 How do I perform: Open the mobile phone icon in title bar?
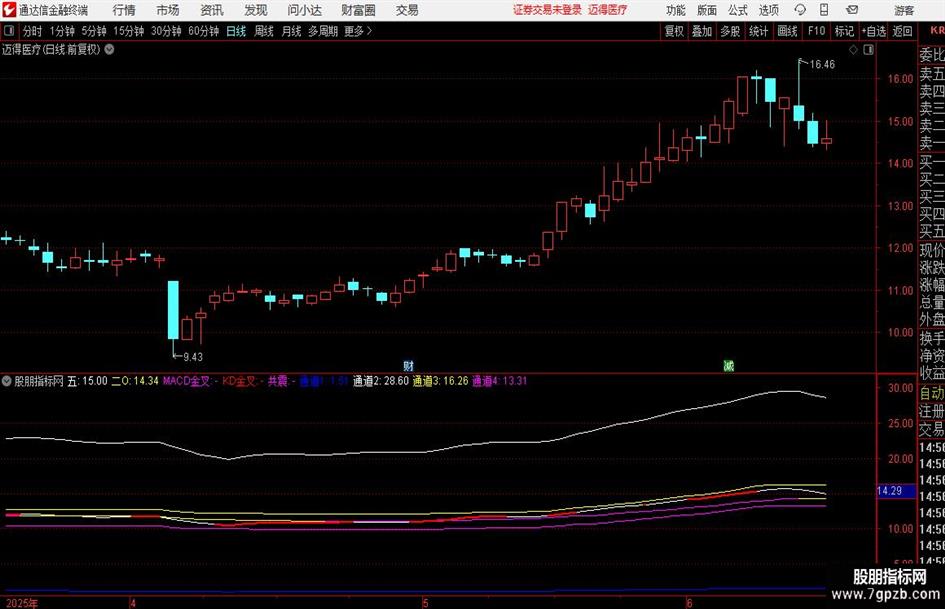pos(824,10)
